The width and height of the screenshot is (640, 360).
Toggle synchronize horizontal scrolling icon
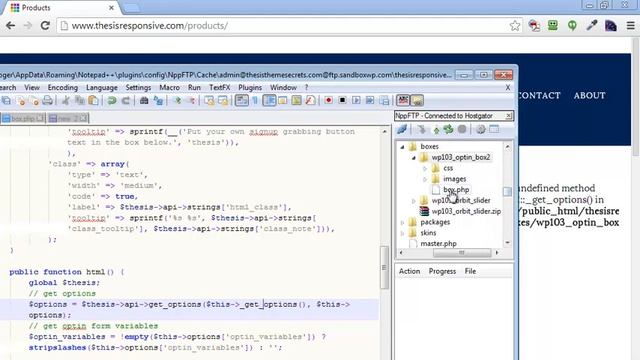tap(223, 100)
